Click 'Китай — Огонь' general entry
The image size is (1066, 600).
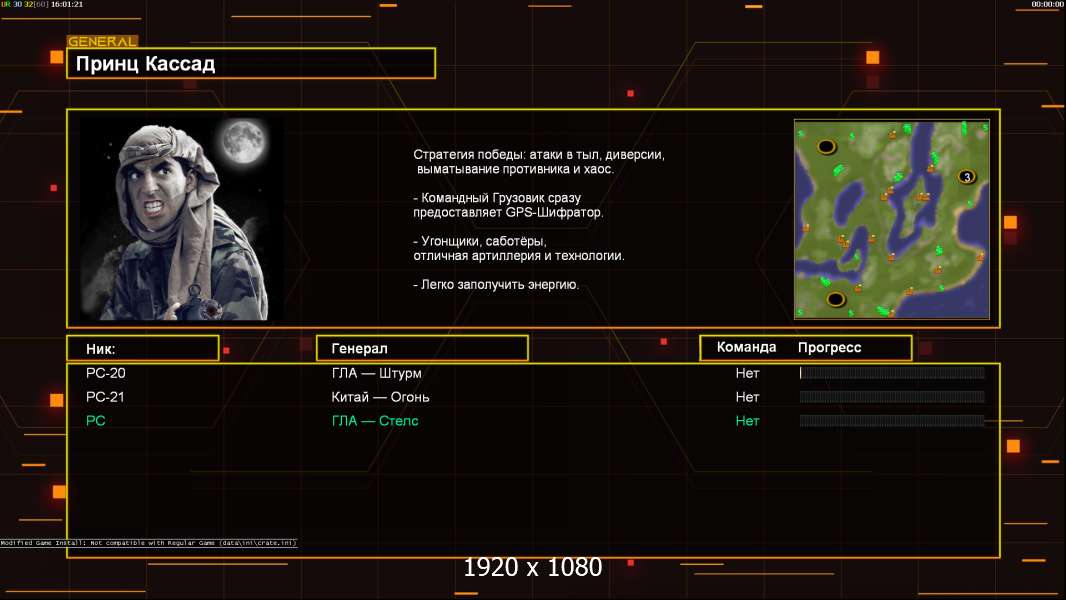[380, 397]
